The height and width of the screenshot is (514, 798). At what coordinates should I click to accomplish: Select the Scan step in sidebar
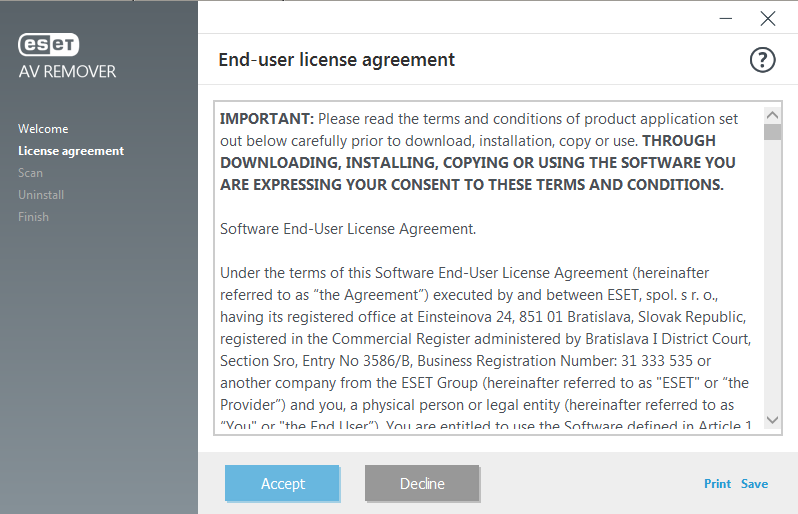(31, 173)
